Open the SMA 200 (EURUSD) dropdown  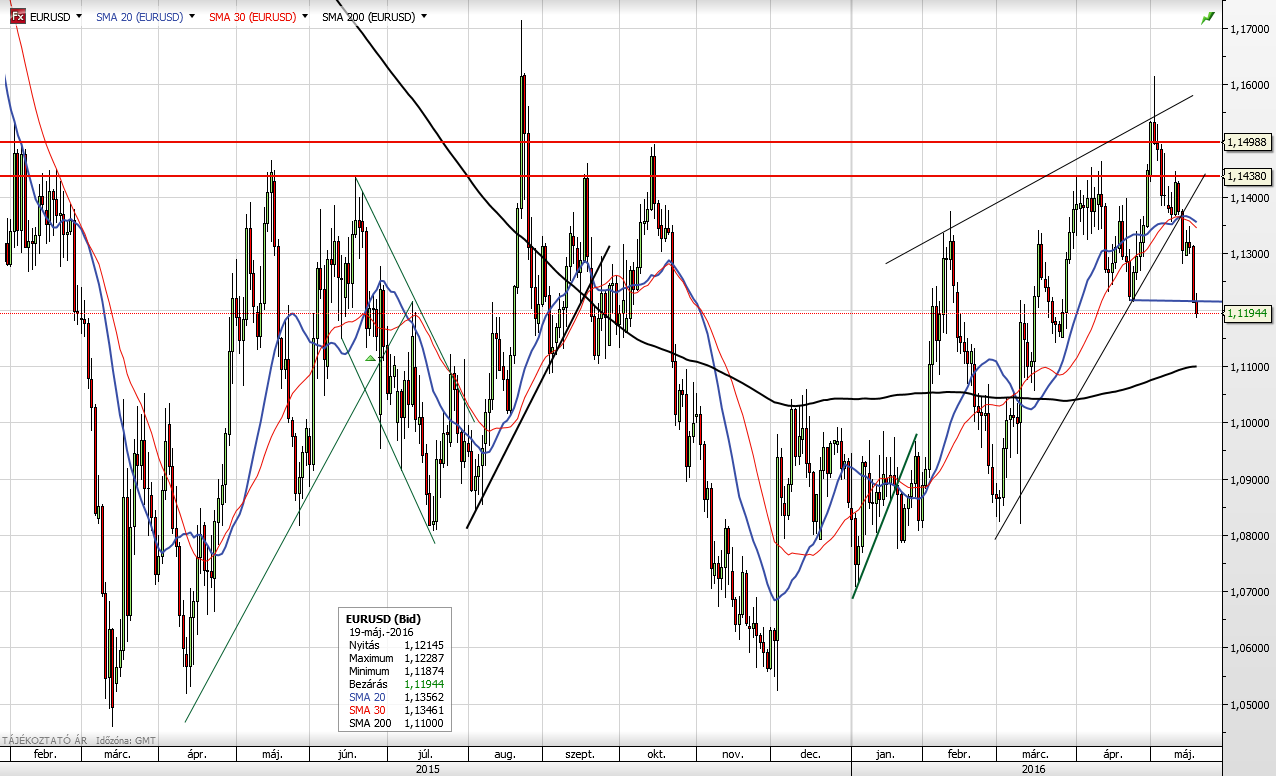424,17
